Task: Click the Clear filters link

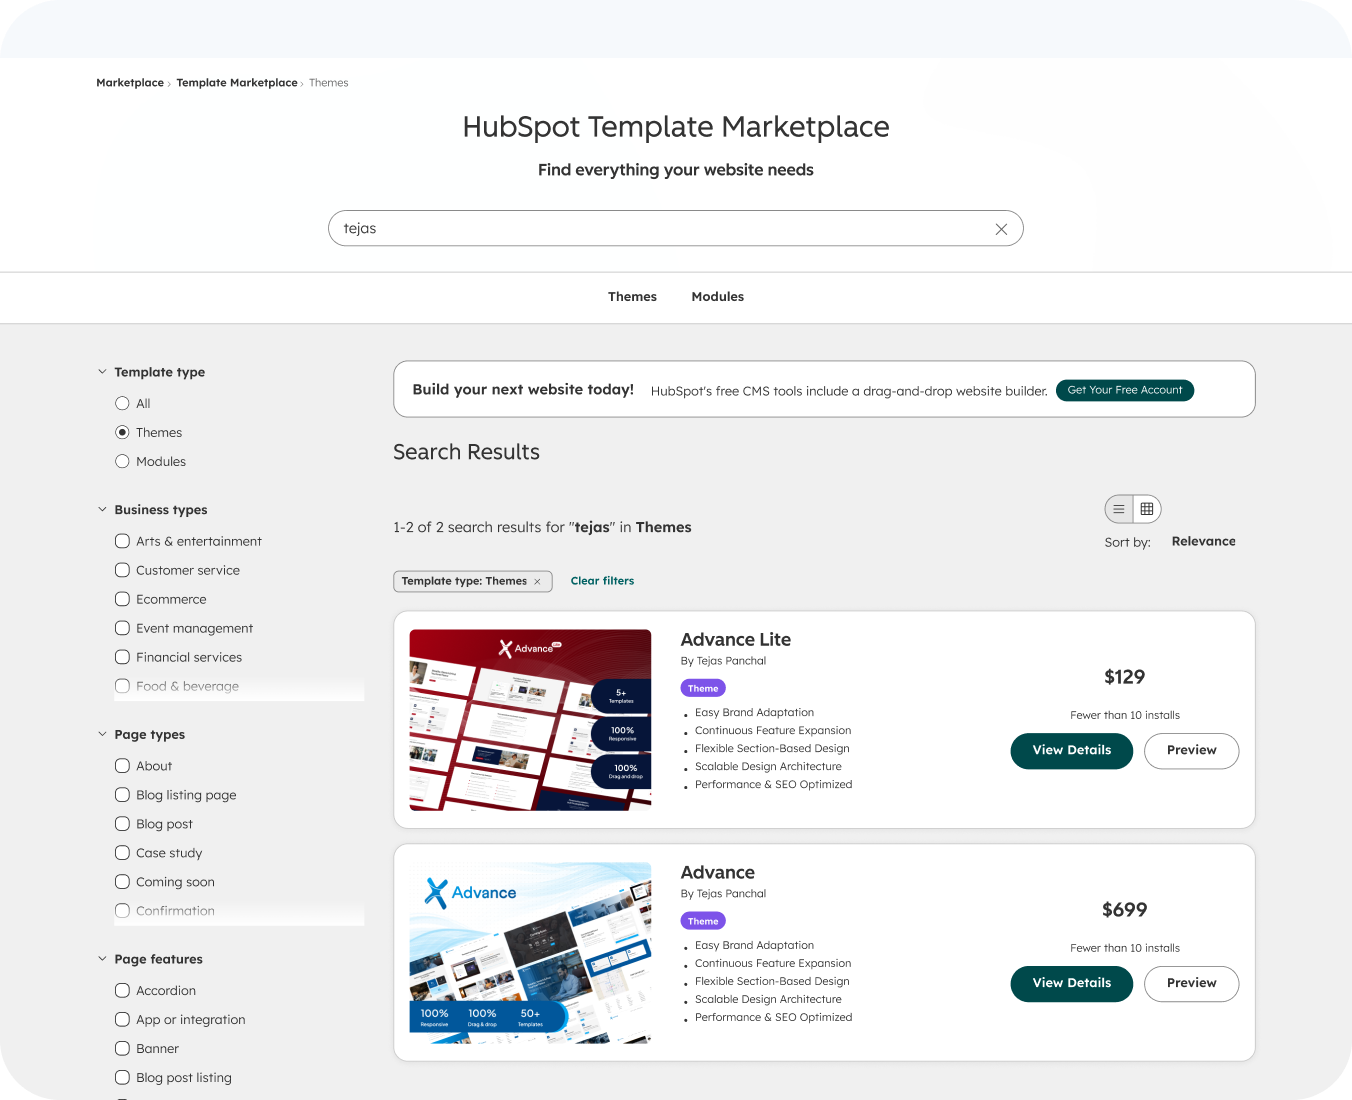Action: [602, 581]
